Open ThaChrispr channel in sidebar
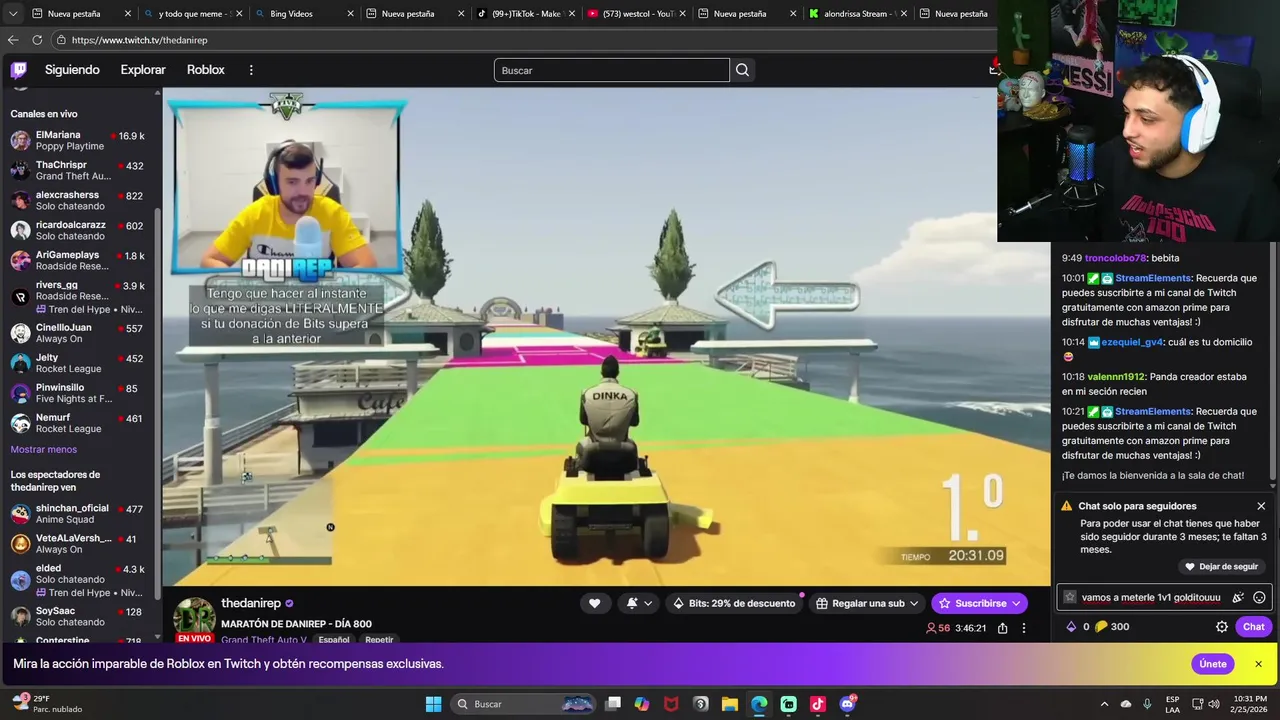Image resolution: width=1280 pixels, height=720 pixels. pyautogui.click(x=78, y=170)
